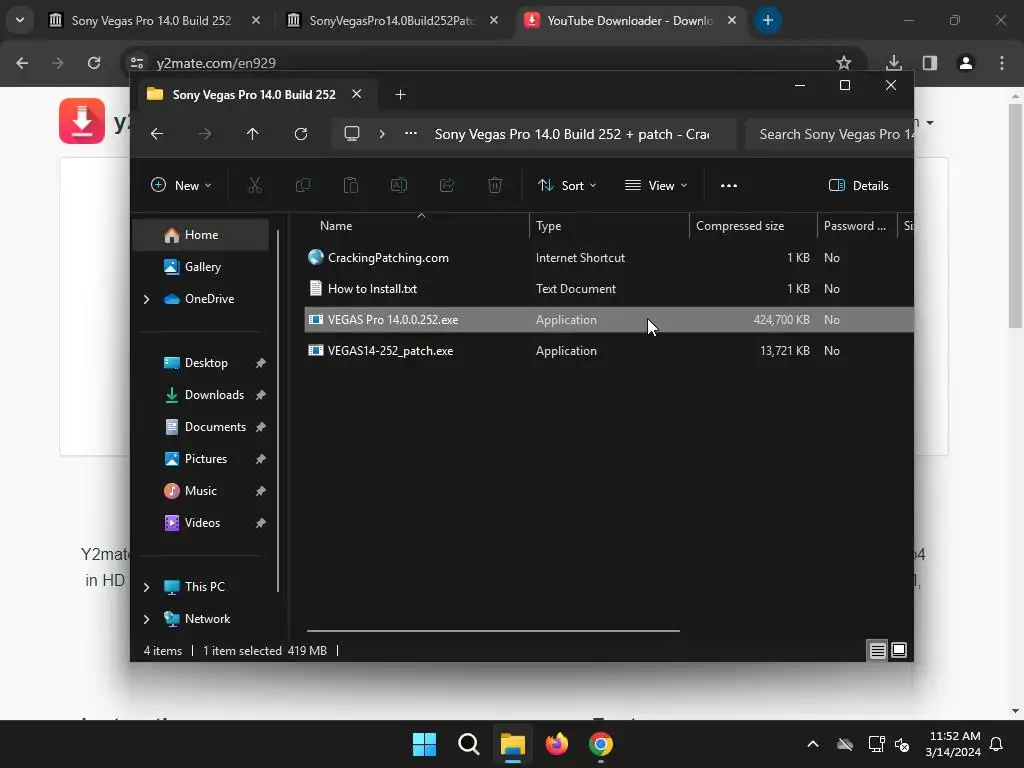This screenshot has width=1024, height=768.
Task: Click the Paste icon in Explorer toolbar
Action: [351, 185]
